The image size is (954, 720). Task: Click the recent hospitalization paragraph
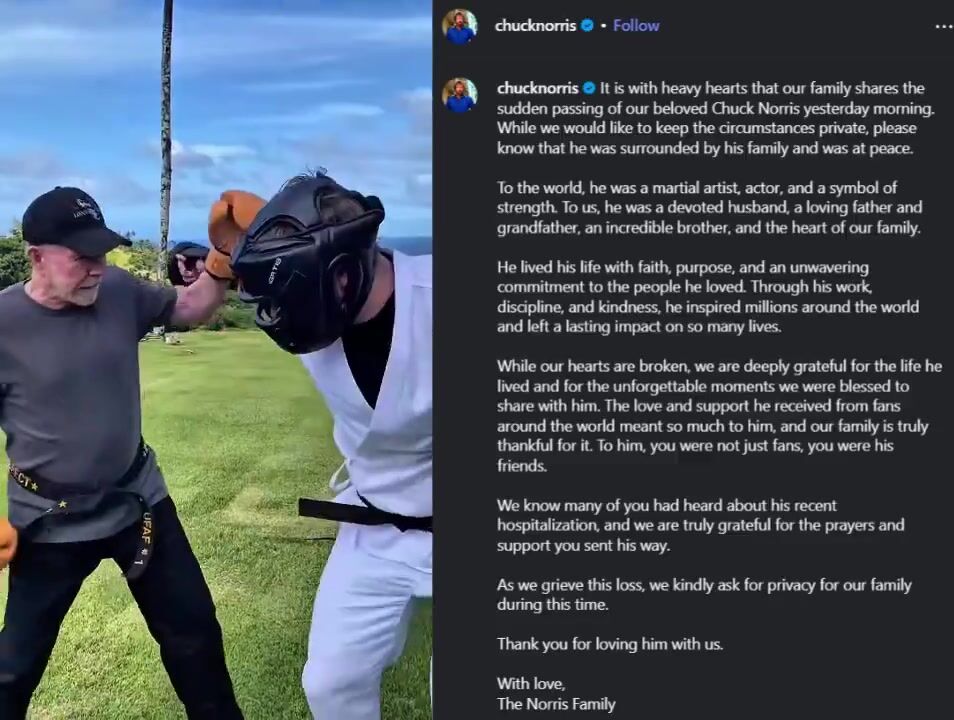click(x=700, y=525)
